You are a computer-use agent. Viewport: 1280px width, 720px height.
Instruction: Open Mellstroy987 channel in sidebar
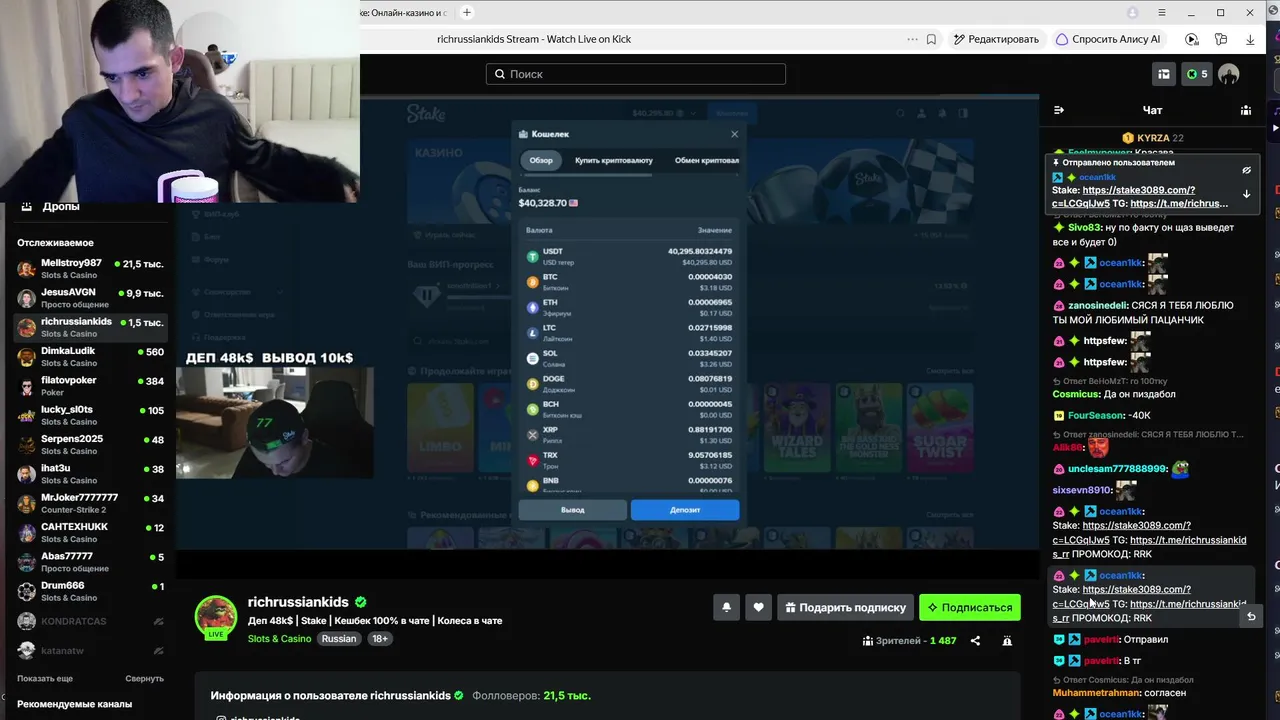(x=90, y=269)
